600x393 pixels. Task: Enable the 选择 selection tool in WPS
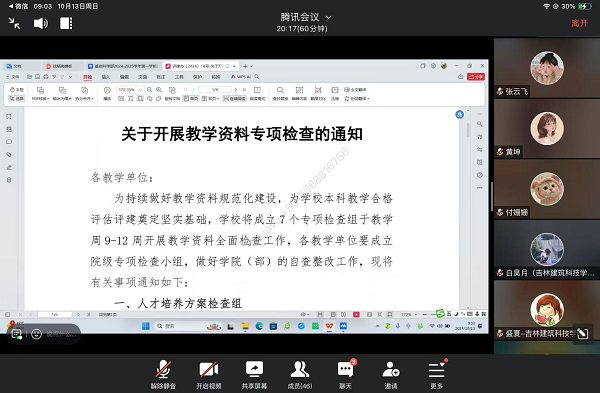(16, 98)
